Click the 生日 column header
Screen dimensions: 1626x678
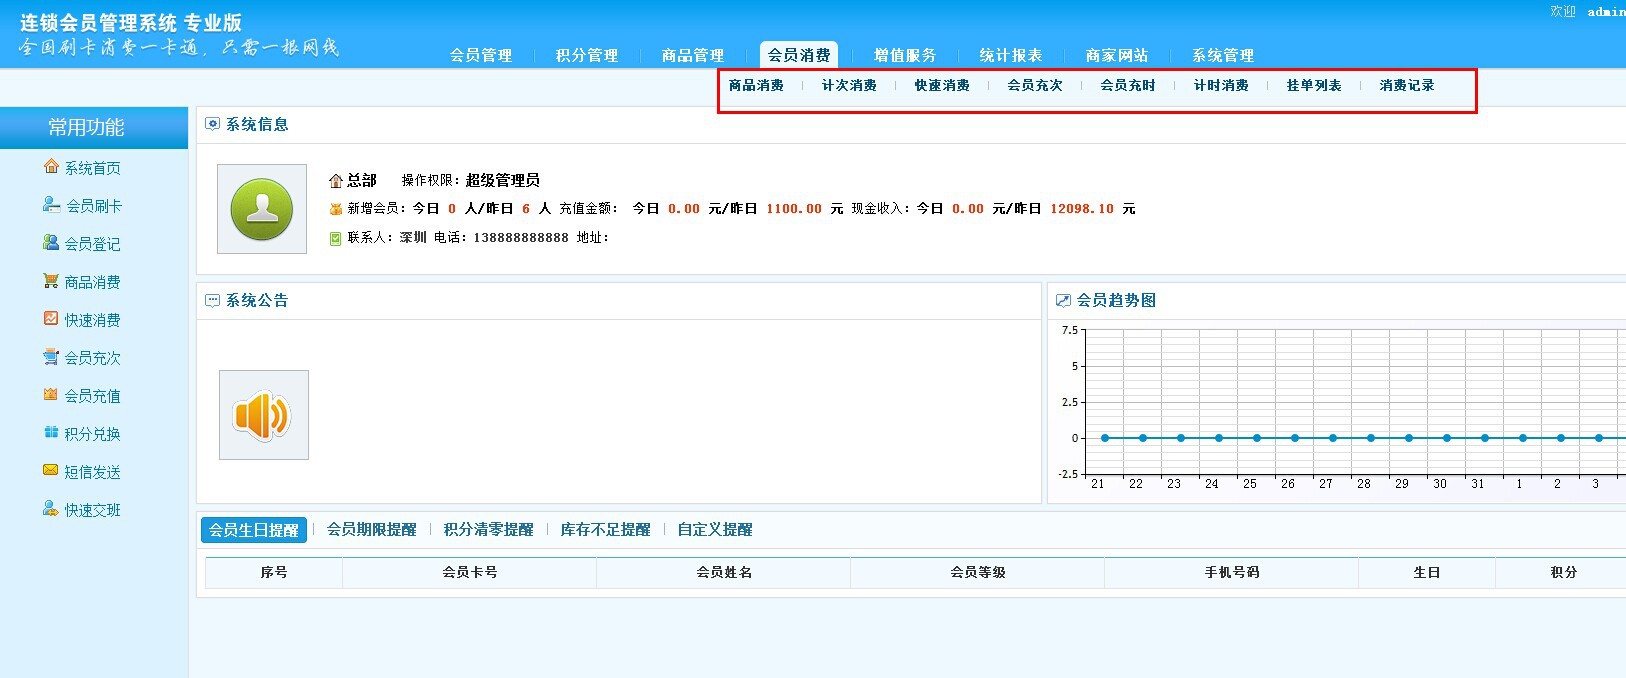click(x=1427, y=572)
